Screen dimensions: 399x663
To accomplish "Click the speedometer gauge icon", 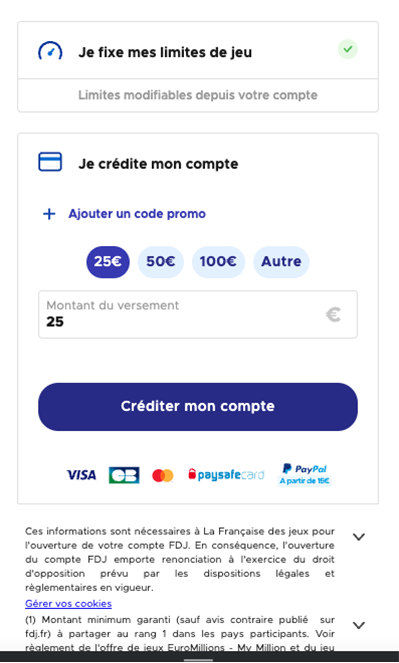I will (x=50, y=50).
